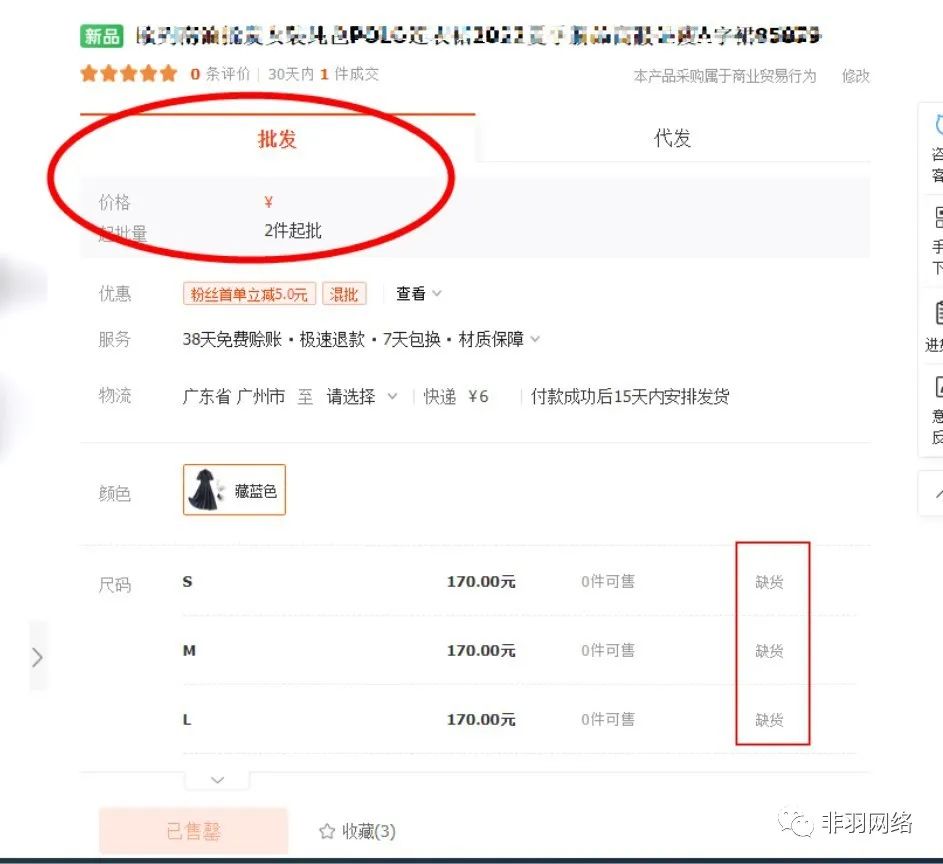Switch to the 代发 tab
The width and height of the screenshot is (943, 864).
672,139
